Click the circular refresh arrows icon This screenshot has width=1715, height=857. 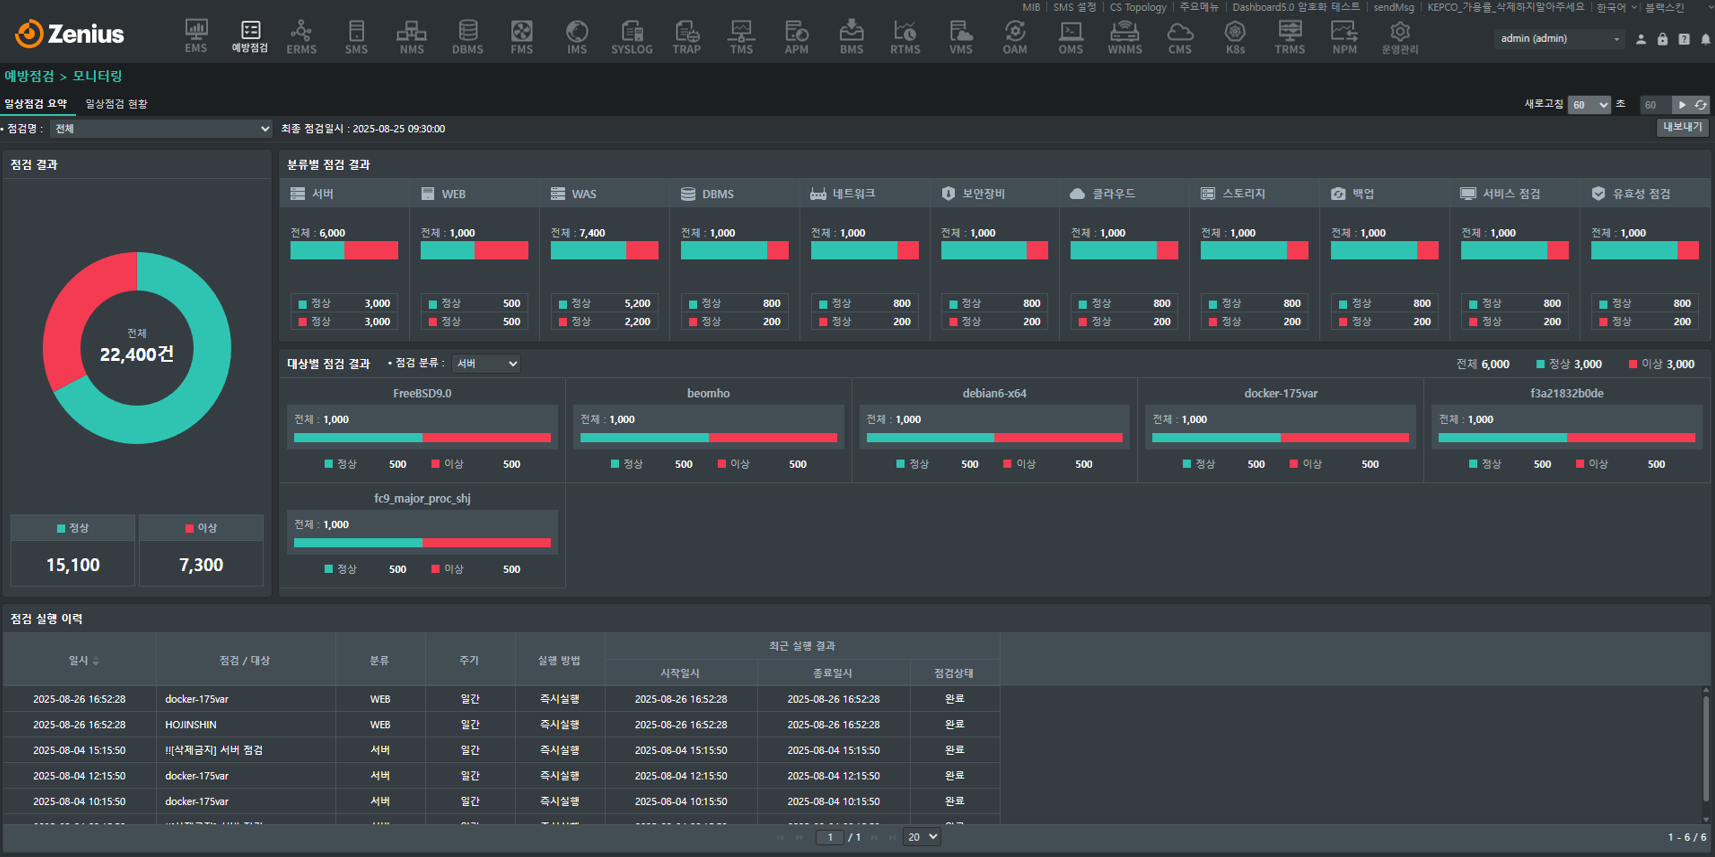[x=1700, y=105]
